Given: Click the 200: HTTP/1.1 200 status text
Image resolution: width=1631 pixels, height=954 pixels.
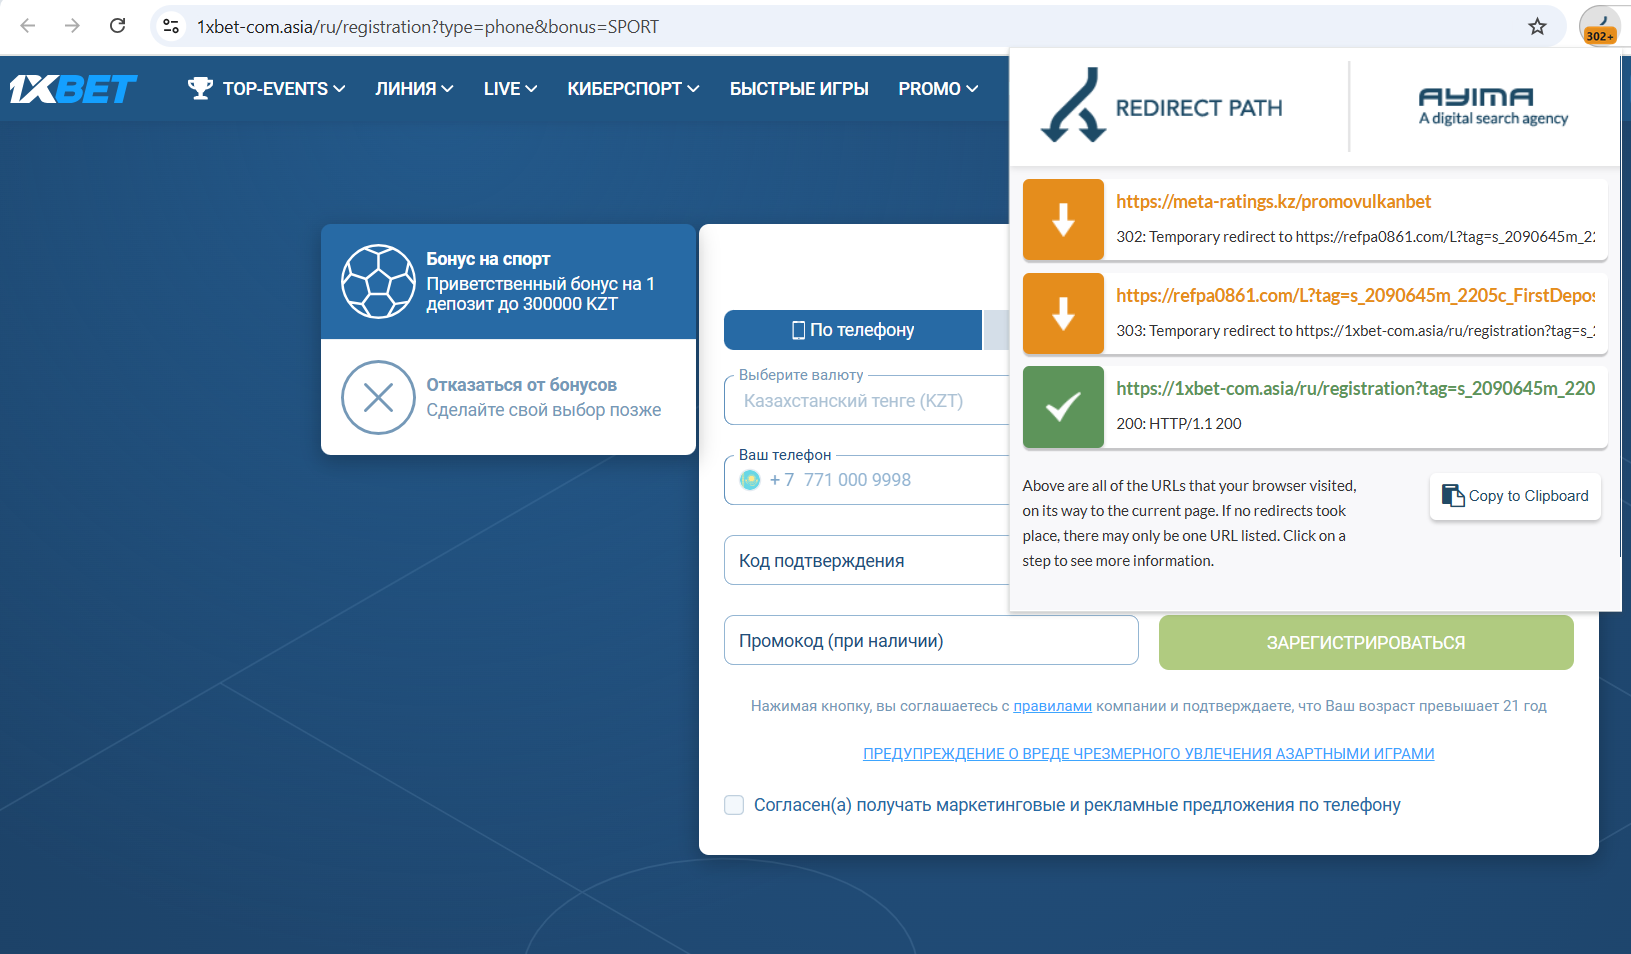Looking at the screenshot, I should click(x=1179, y=424).
